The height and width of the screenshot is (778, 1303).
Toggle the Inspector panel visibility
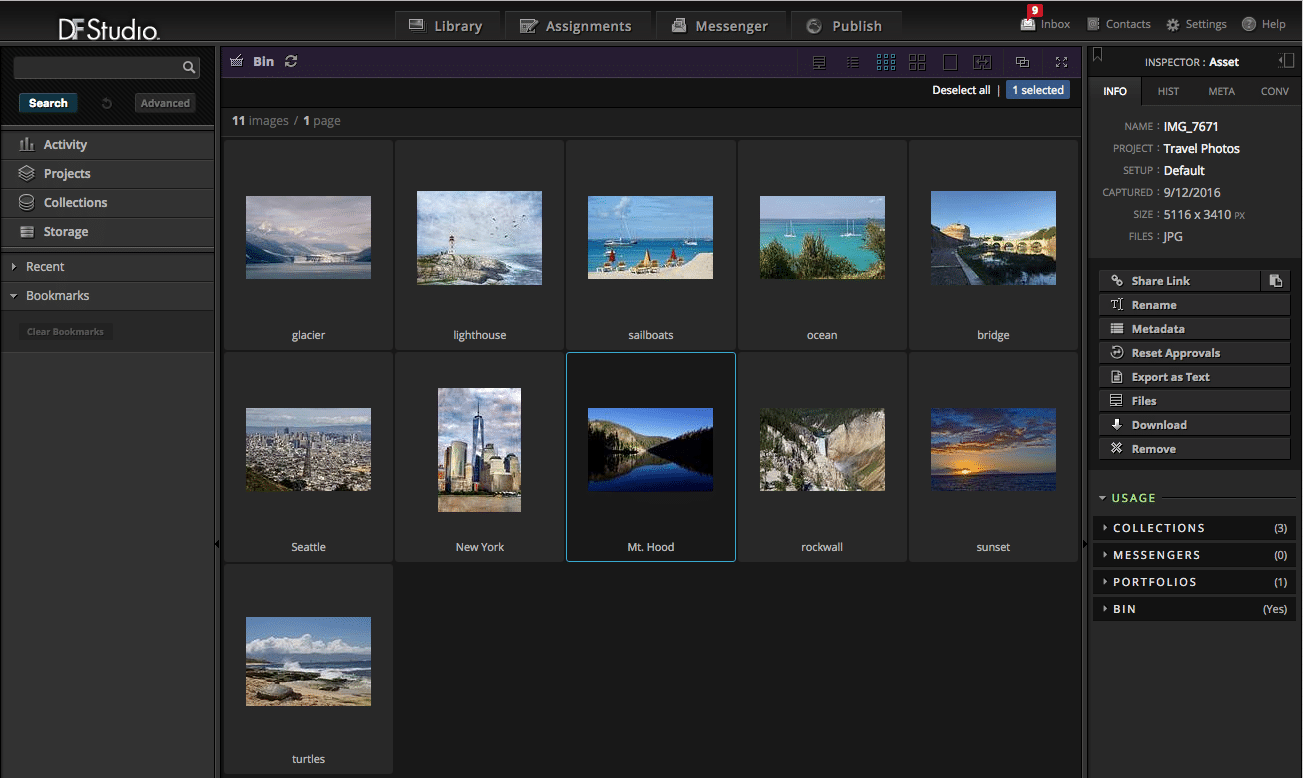tap(1286, 61)
